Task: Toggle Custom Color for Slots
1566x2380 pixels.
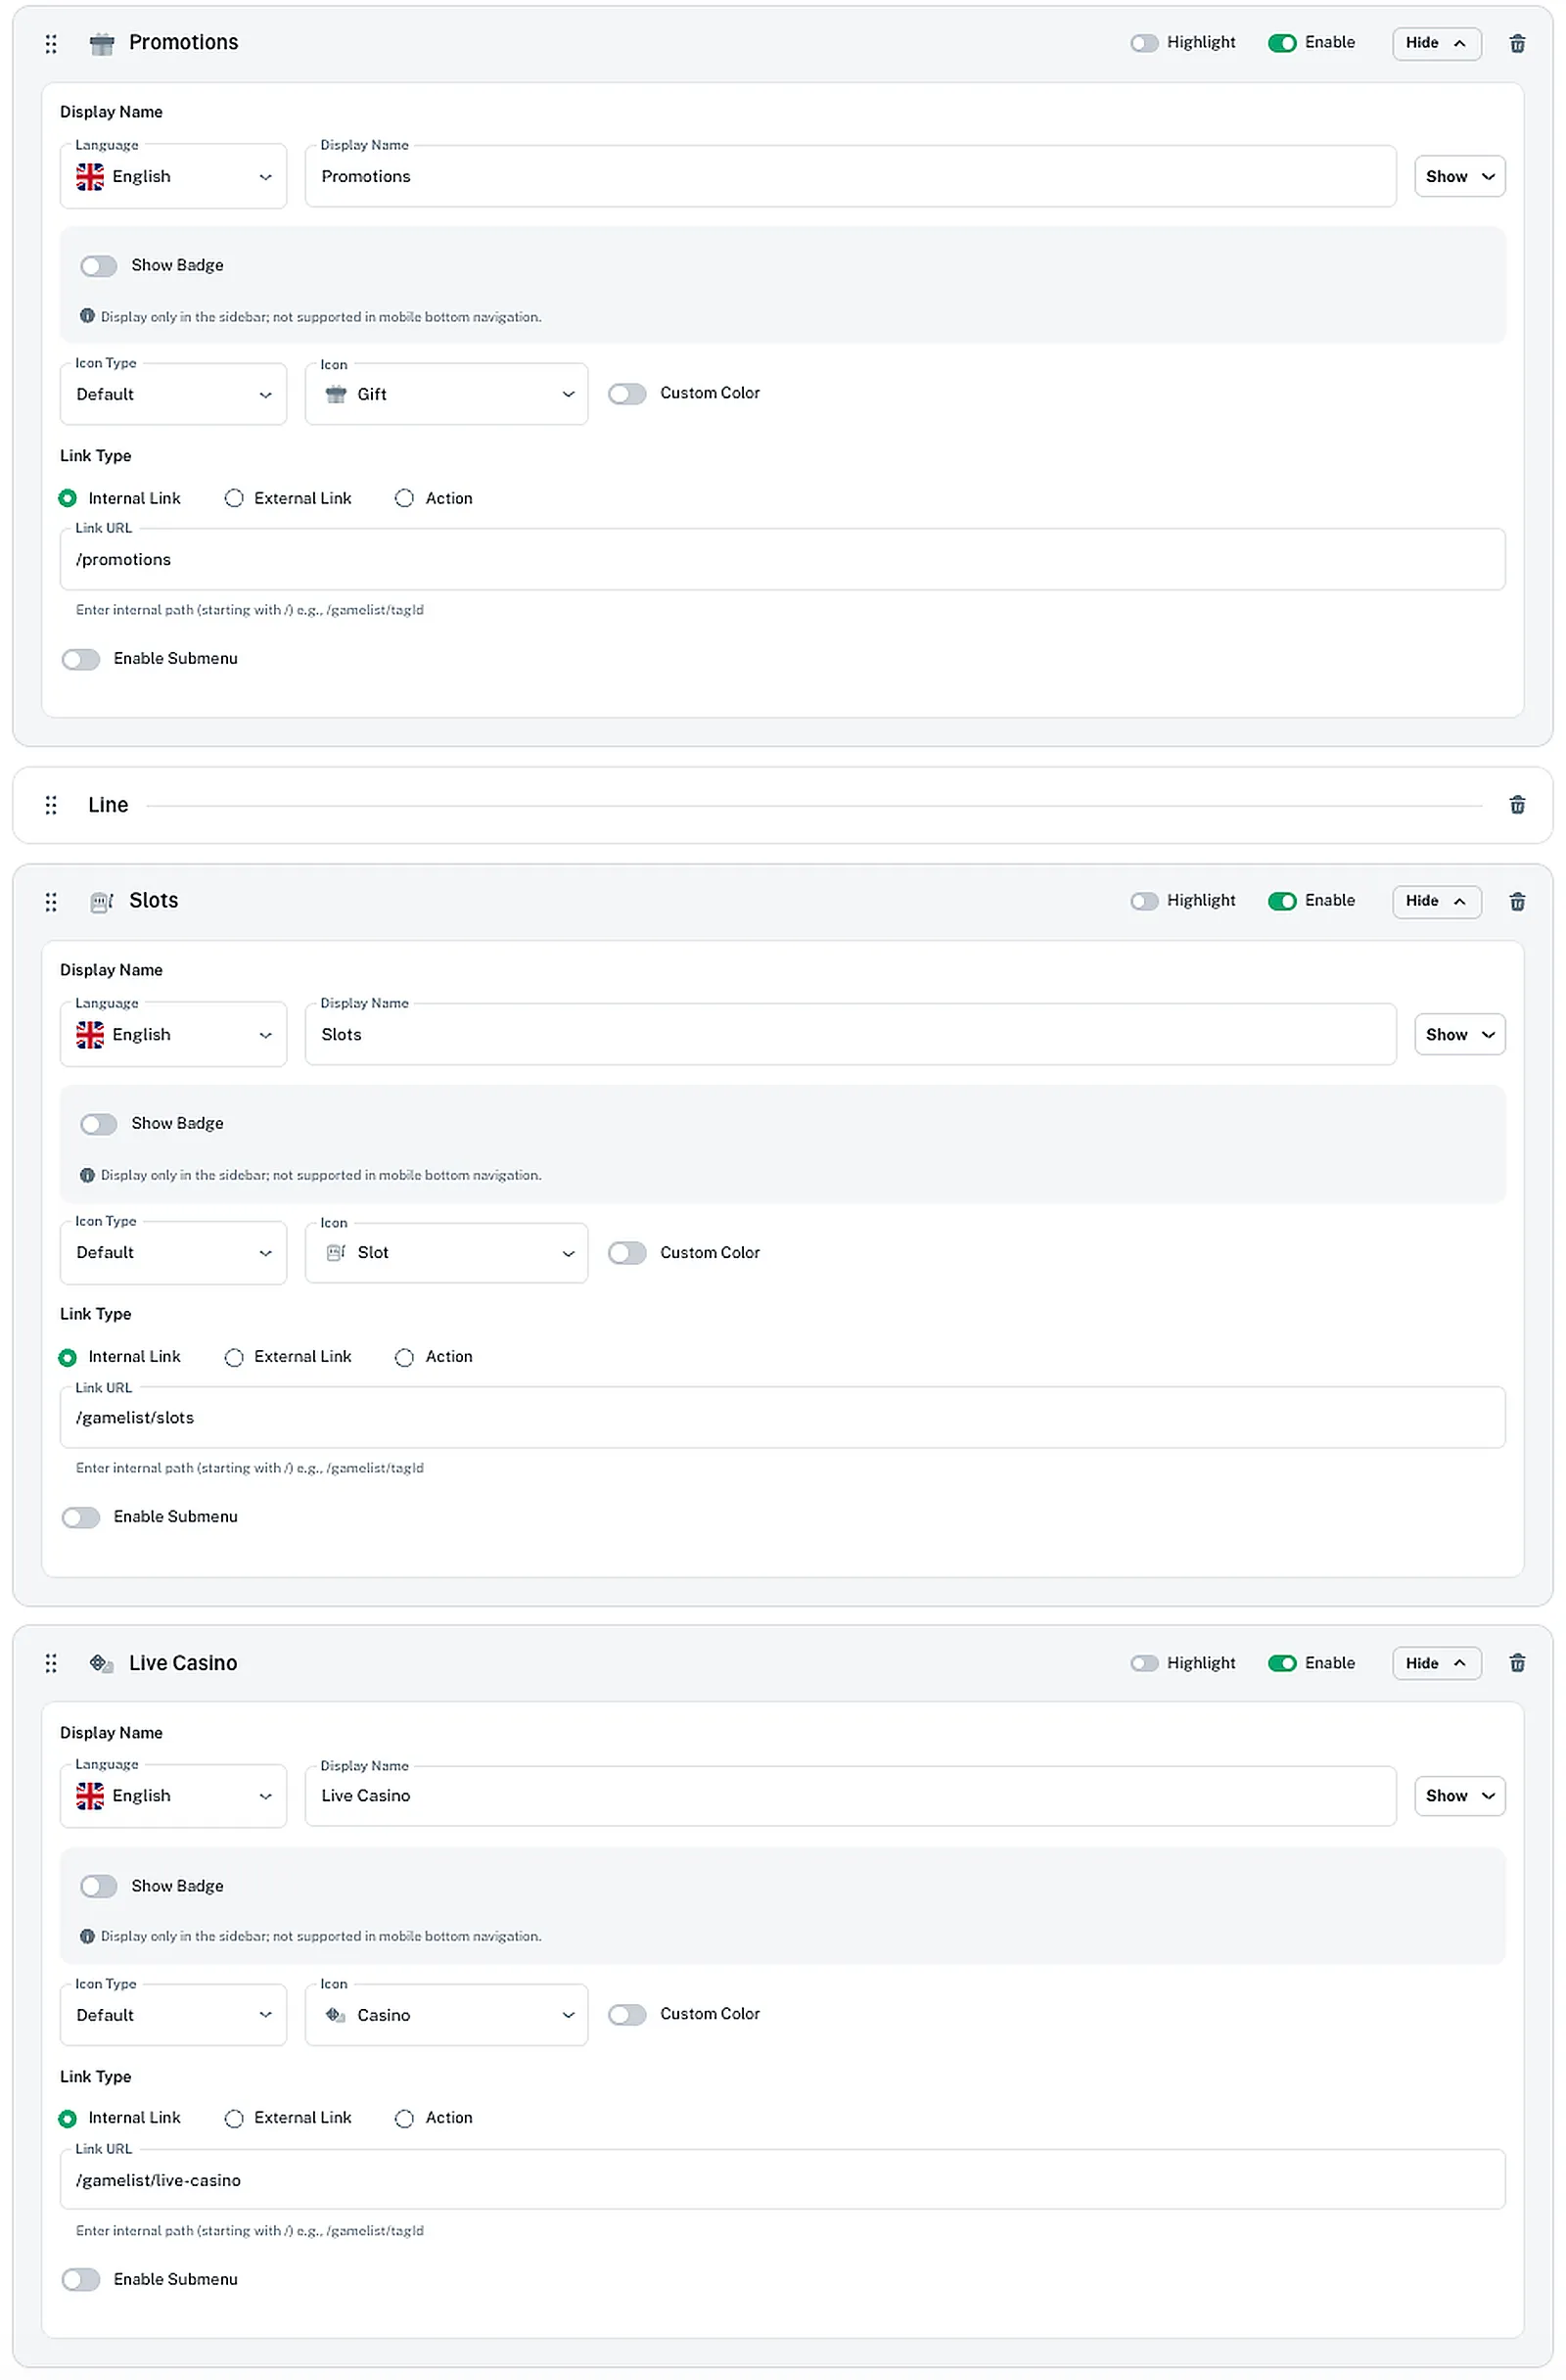Action: [x=628, y=1252]
